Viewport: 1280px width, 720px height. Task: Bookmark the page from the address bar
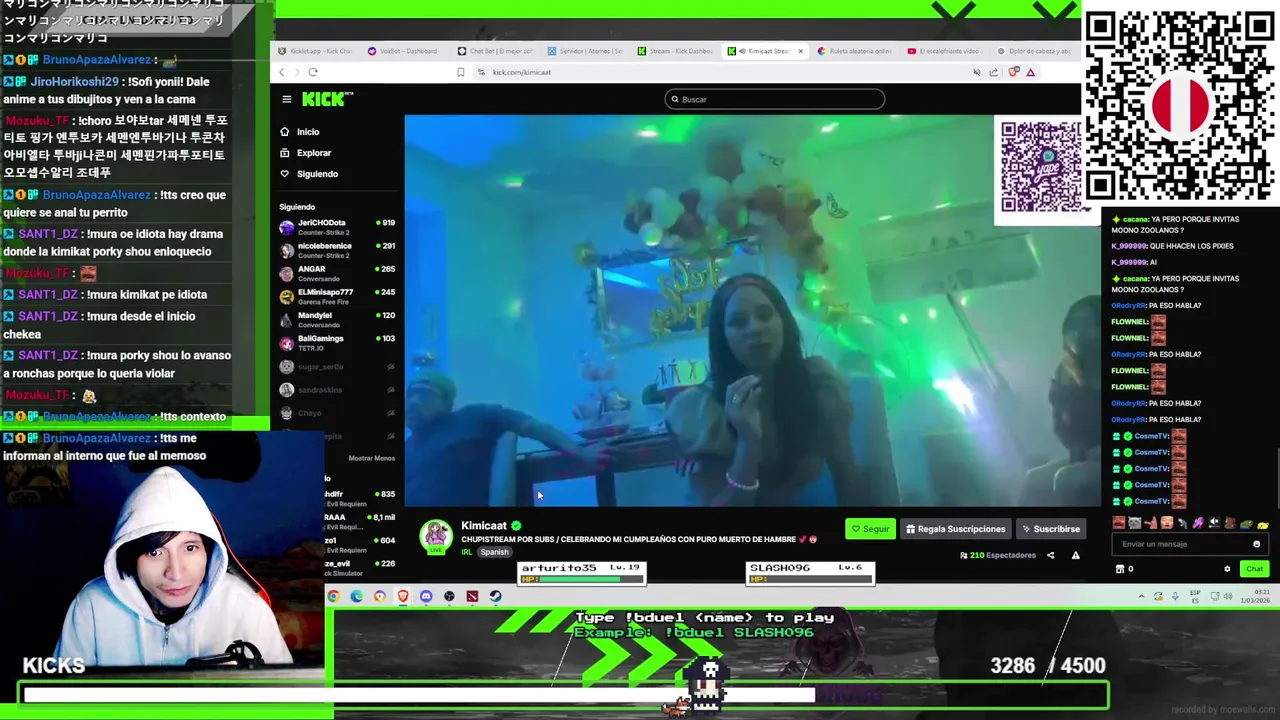(460, 72)
